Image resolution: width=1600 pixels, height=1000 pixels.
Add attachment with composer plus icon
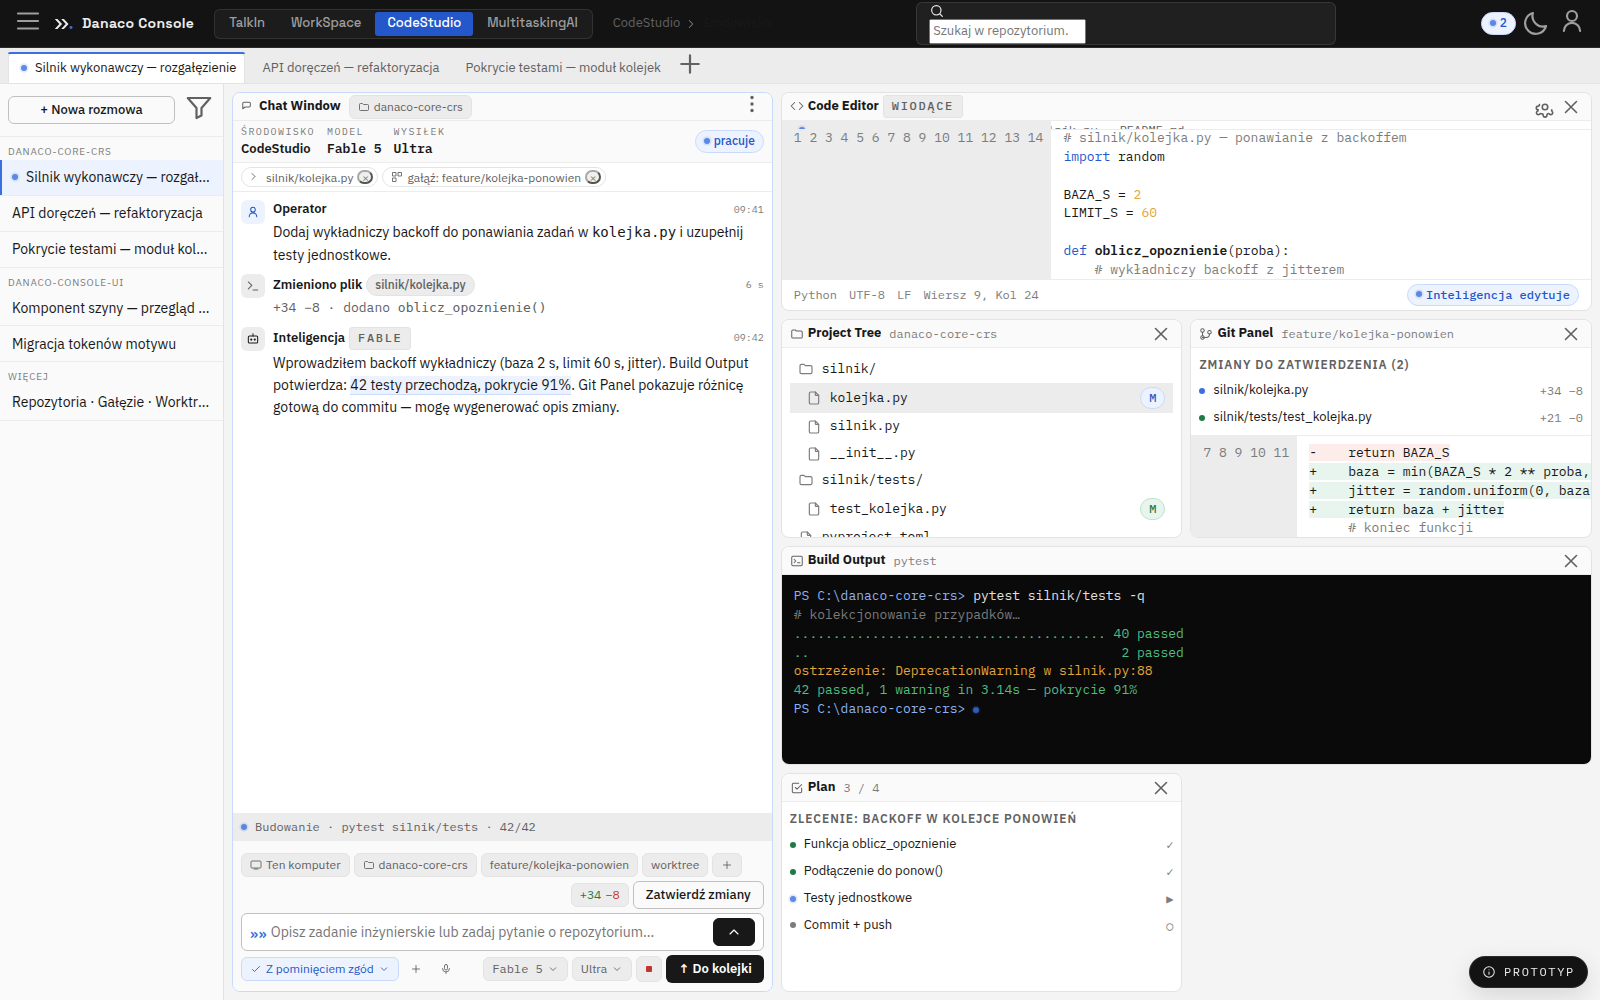[x=416, y=969]
